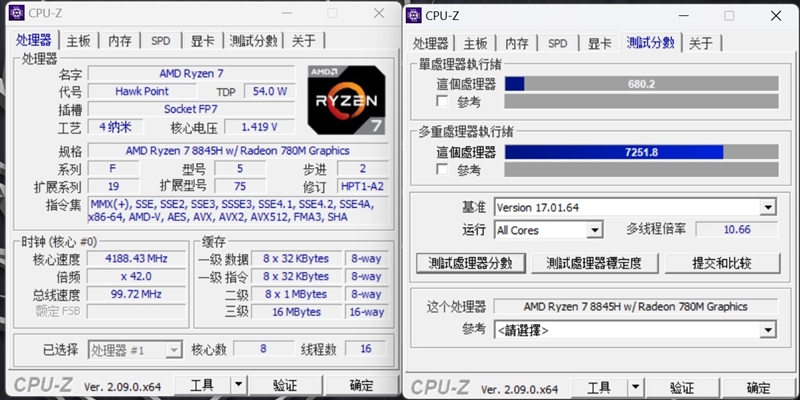Click the 指令集 instruction list text
Viewport: 800px width, 400px height.
click(x=238, y=211)
